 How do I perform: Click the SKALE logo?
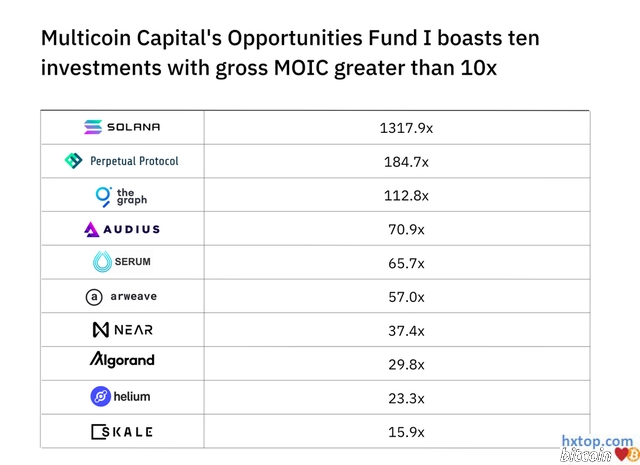pyautogui.click(x=122, y=431)
